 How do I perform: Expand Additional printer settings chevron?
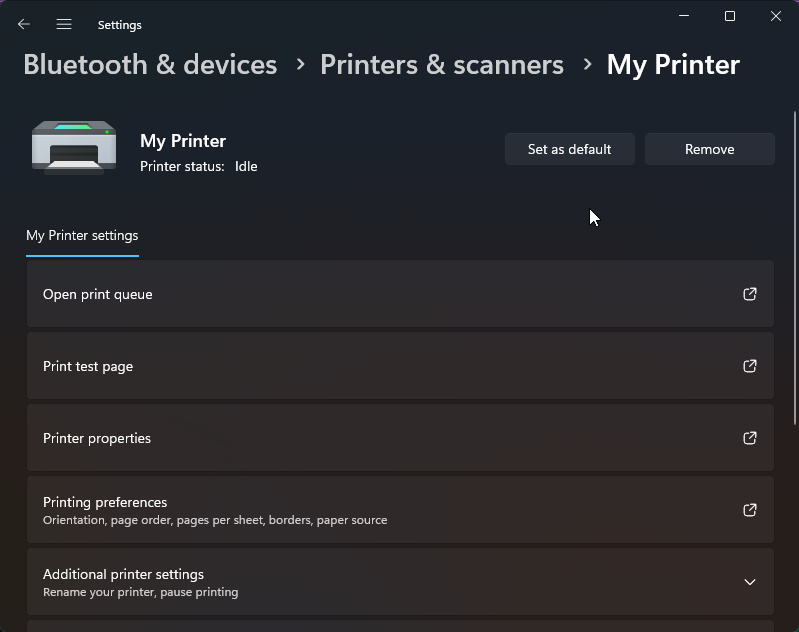point(750,582)
